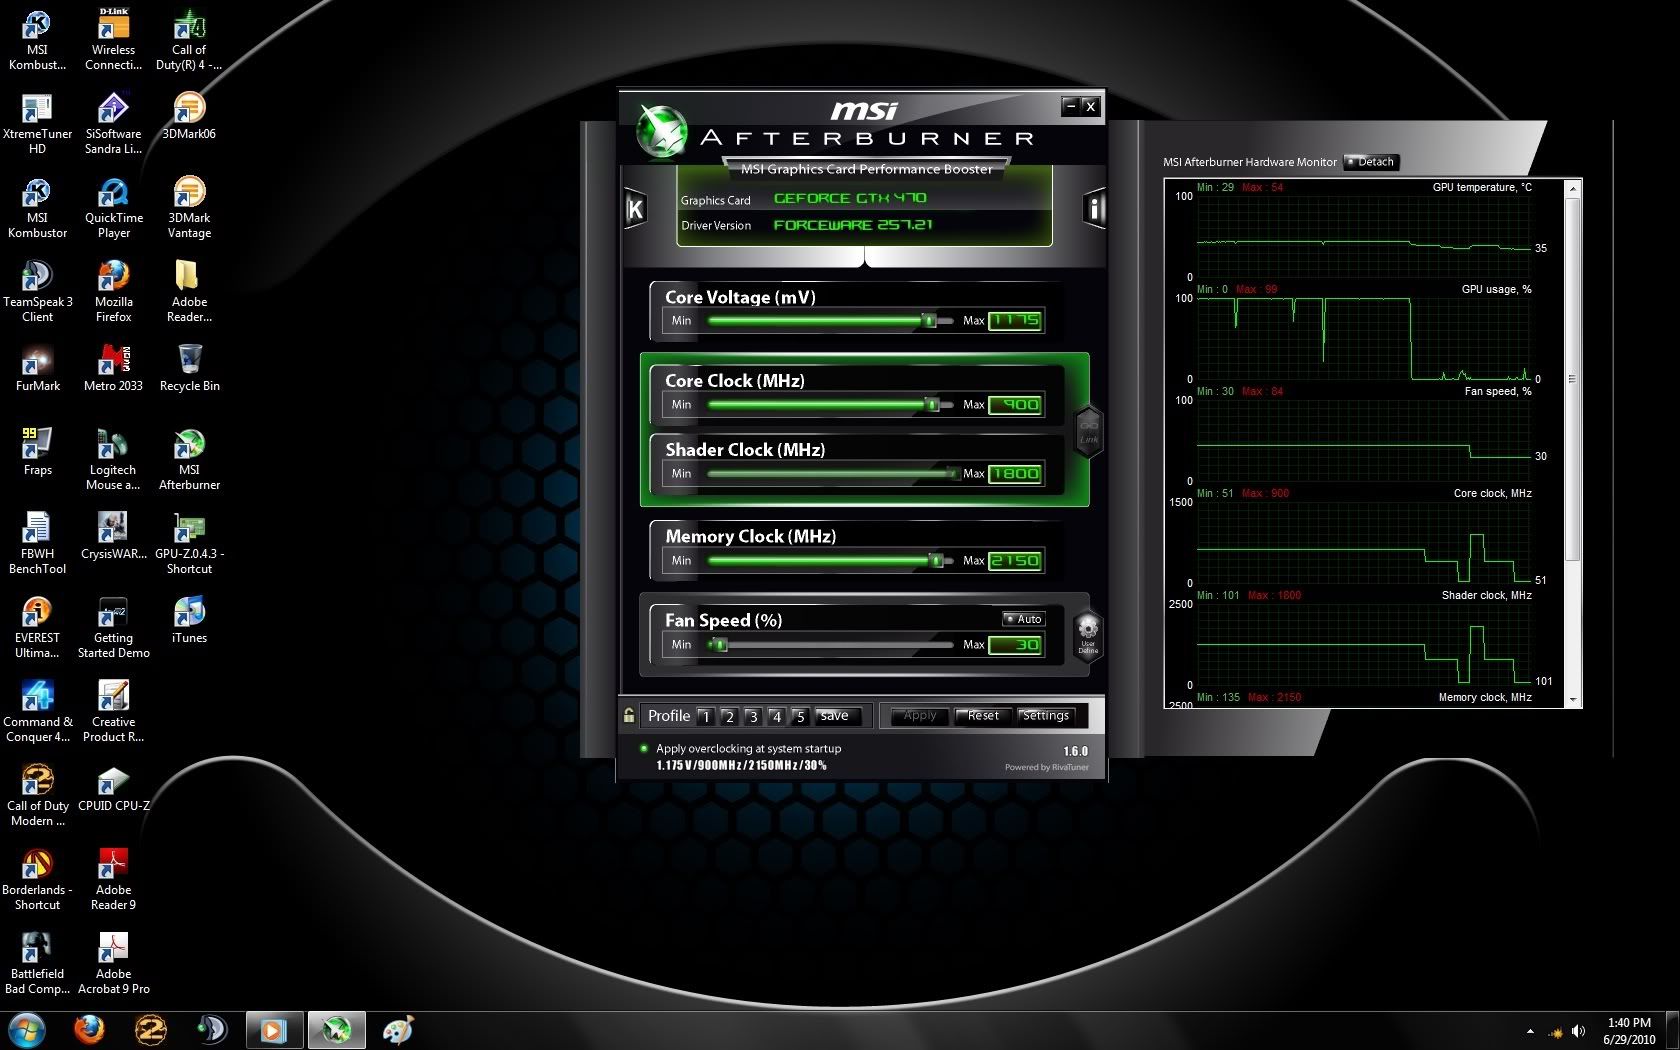The height and width of the screenshot is (1050, 1680).
Task: Open Call of Duty 4 desktop shortcut
Action: point(189,39)
